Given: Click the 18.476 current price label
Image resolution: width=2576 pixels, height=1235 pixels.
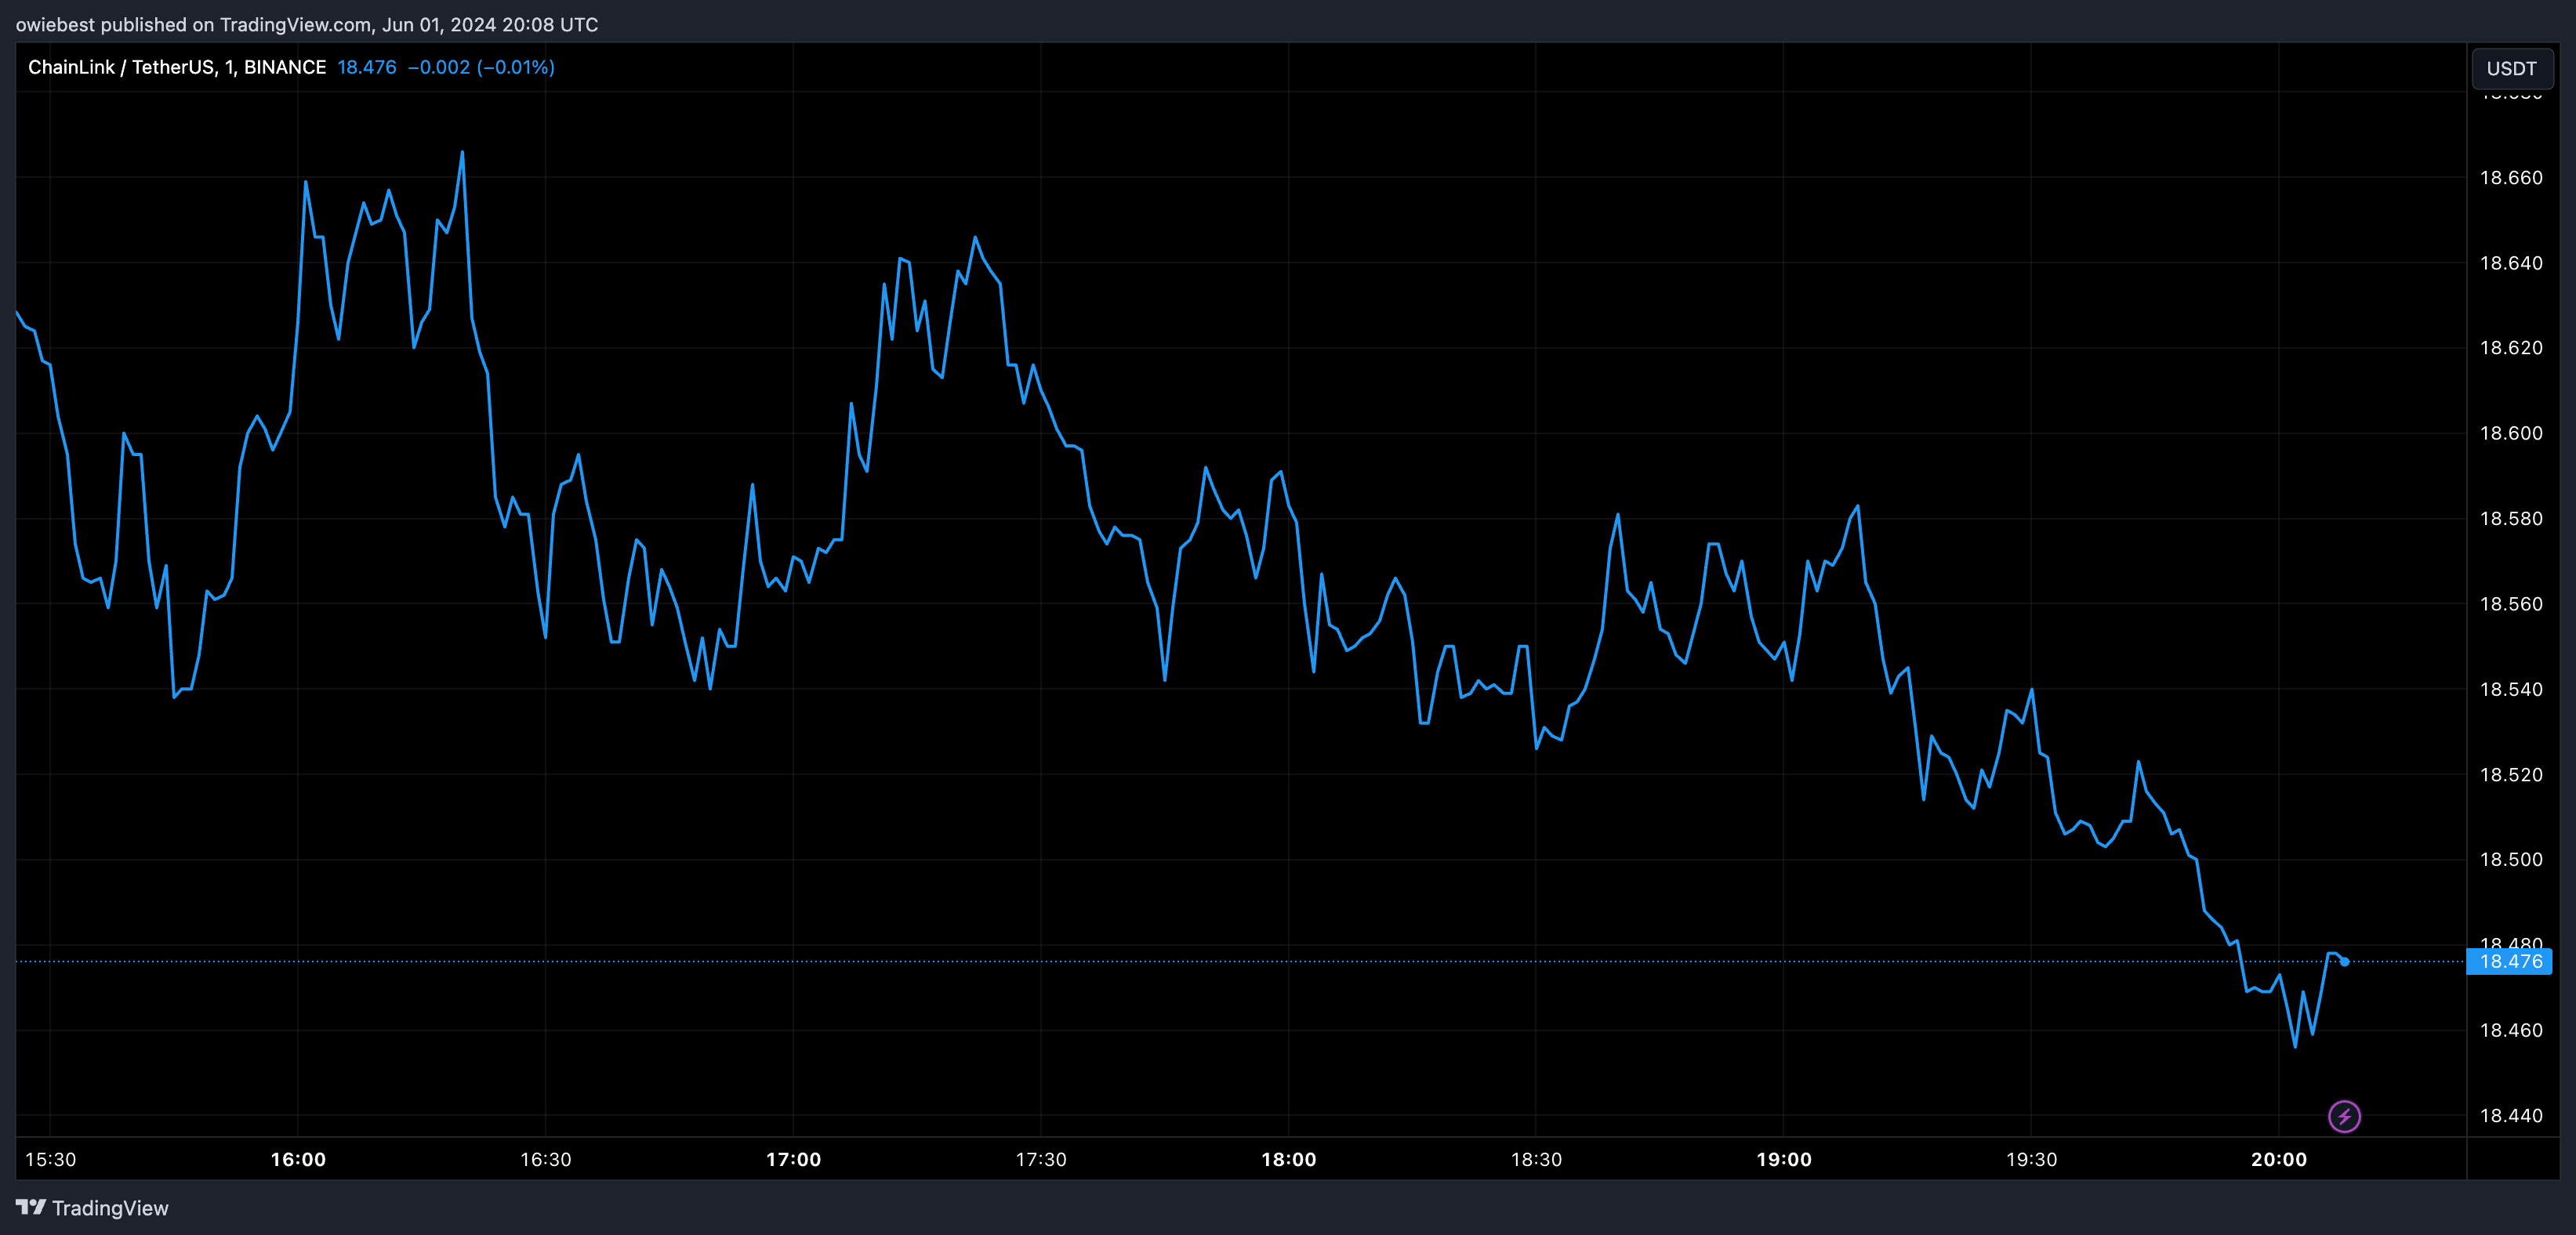Looking at the screenshot, I should (x=2510, y=961).
